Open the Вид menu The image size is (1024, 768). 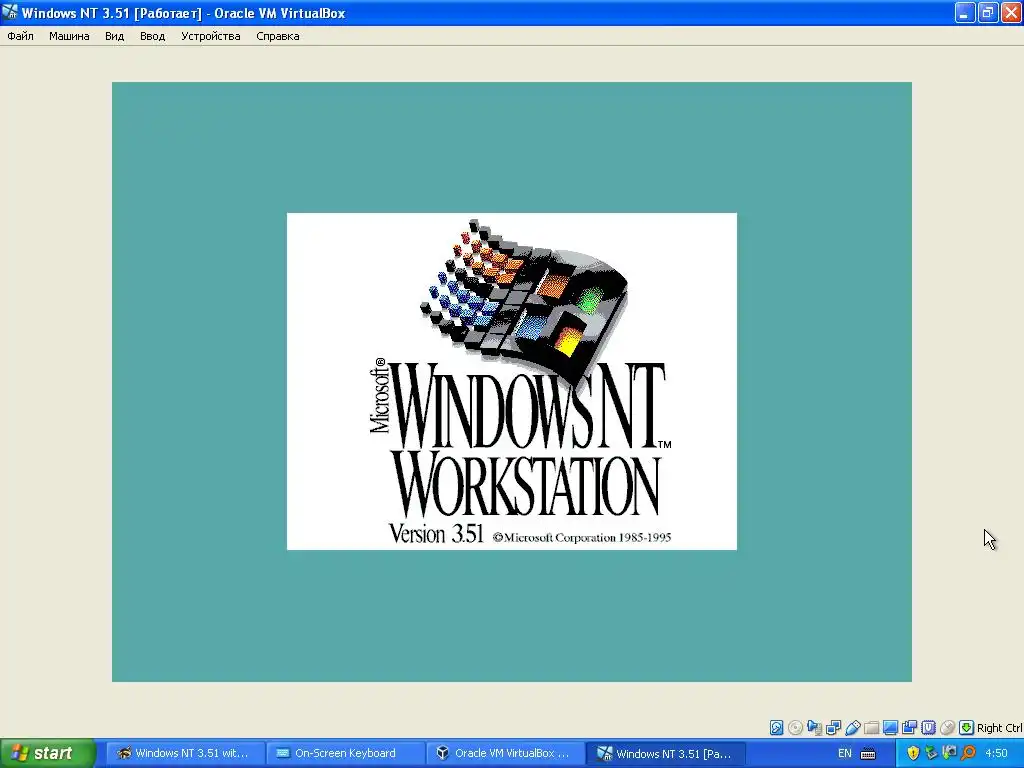coord(114,37)
